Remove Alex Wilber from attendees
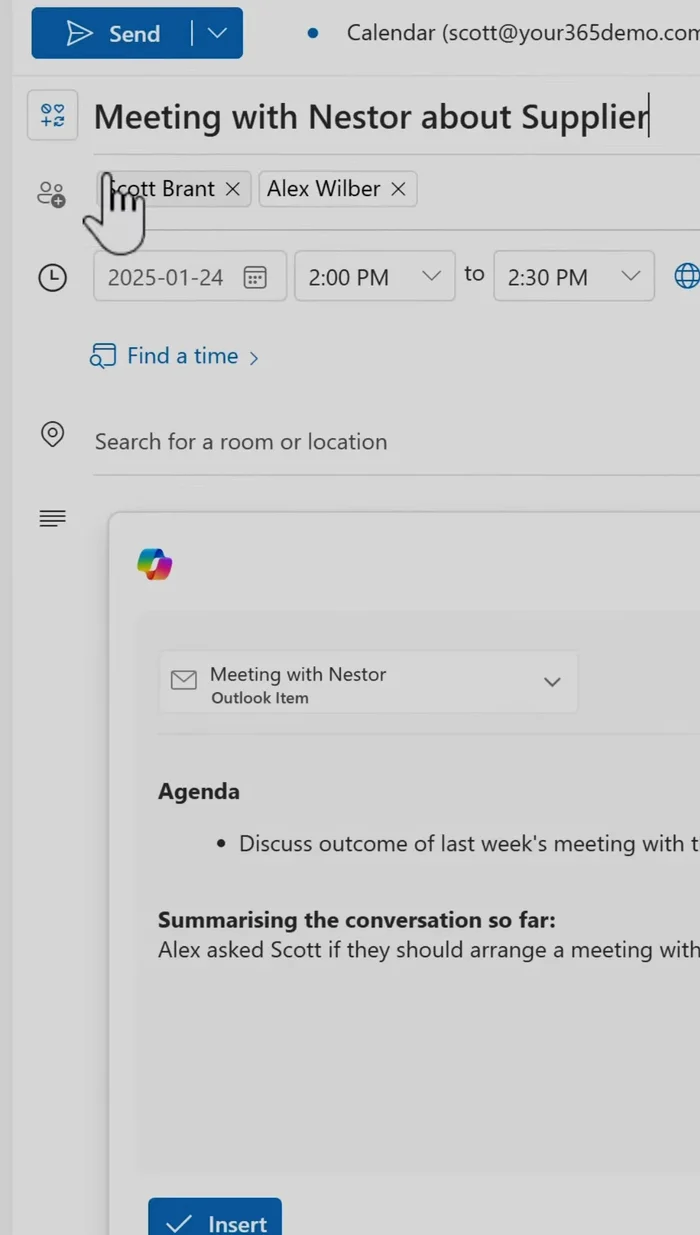The image size is (700, 1235). 398,189
